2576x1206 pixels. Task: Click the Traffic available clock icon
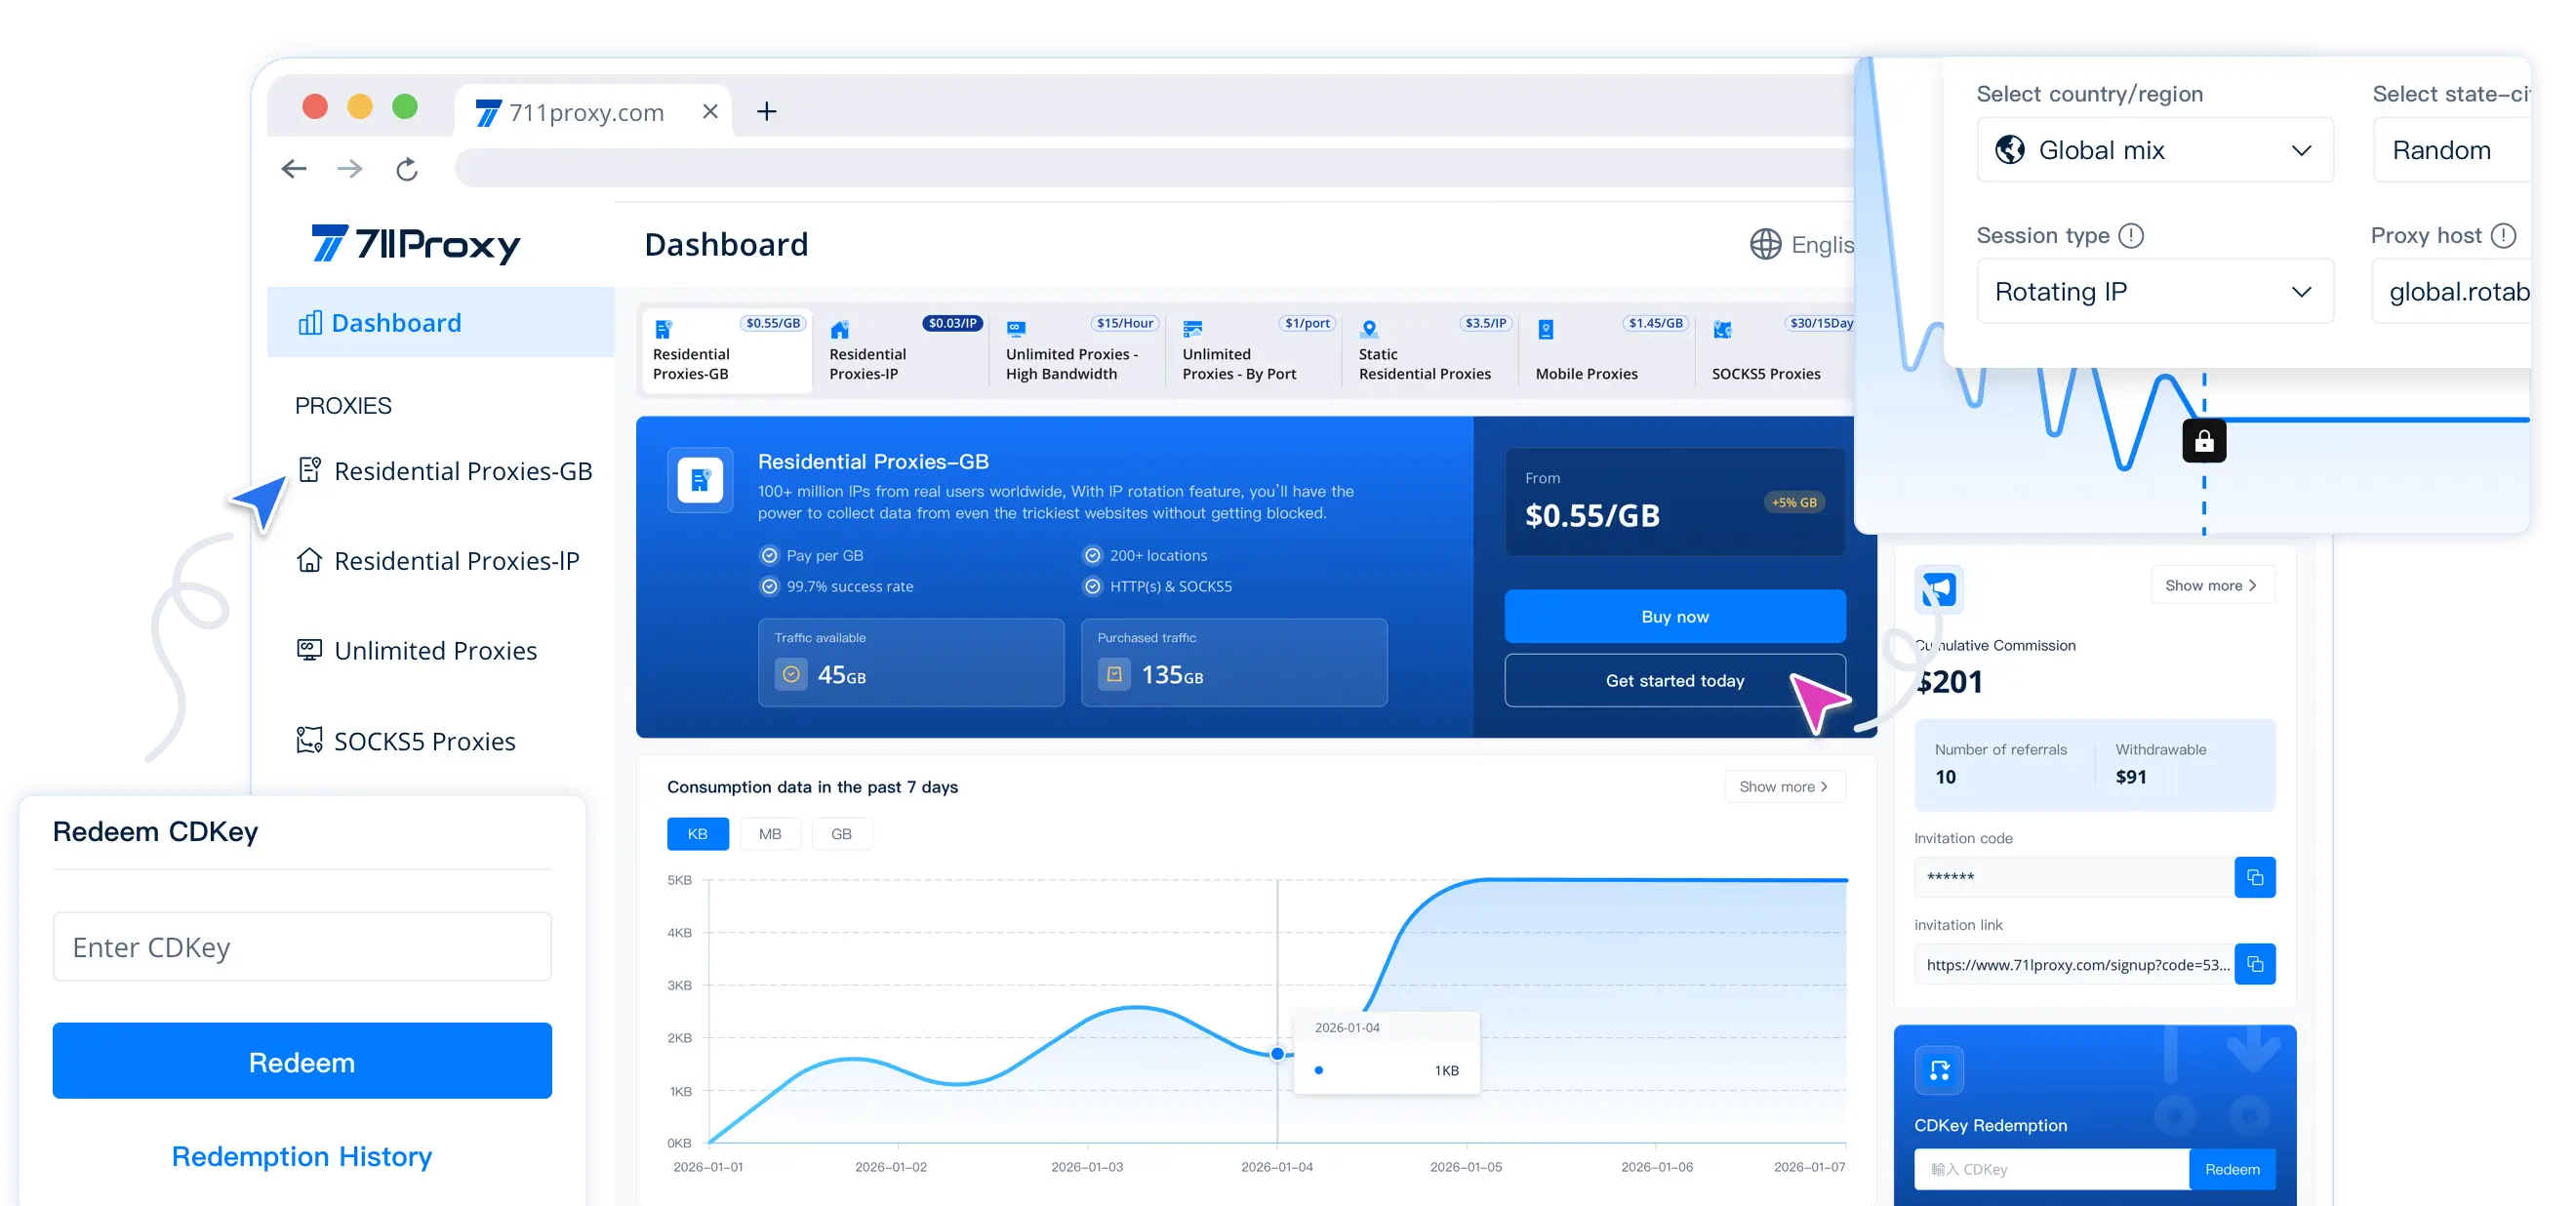click(791, 675)
